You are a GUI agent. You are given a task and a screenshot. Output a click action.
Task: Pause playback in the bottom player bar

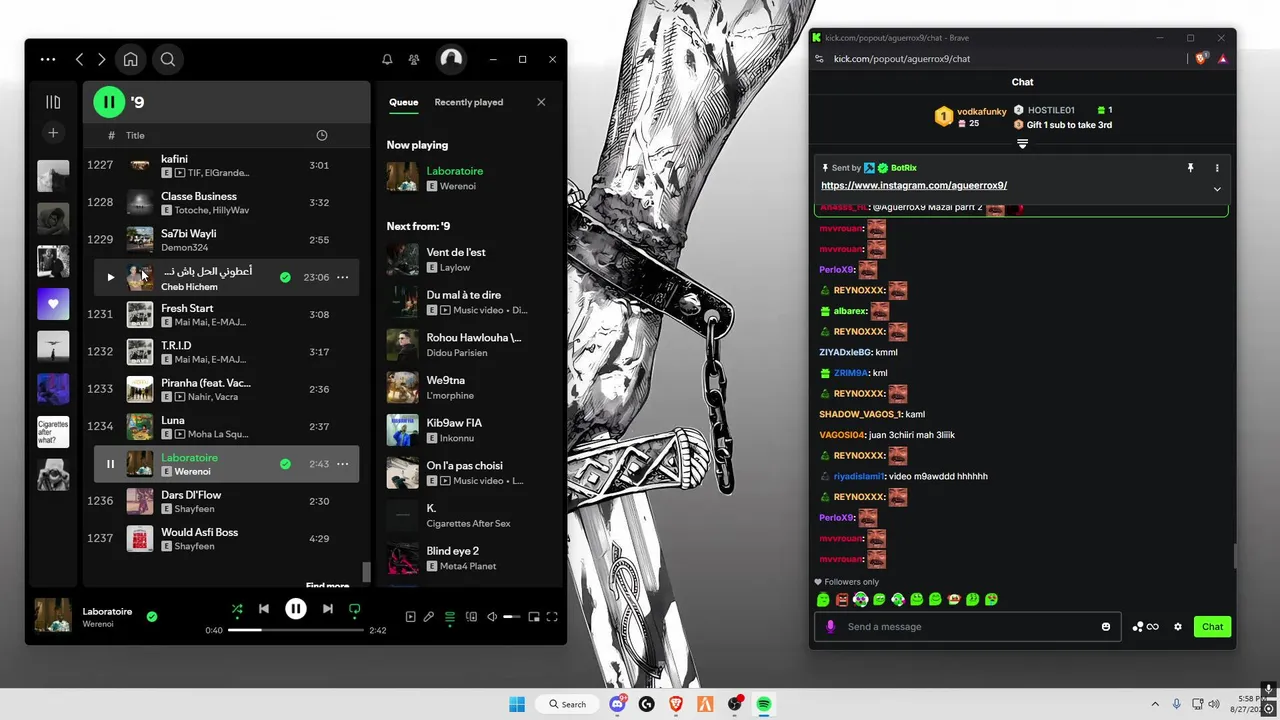pyautogui.click(x=296, y=609)
